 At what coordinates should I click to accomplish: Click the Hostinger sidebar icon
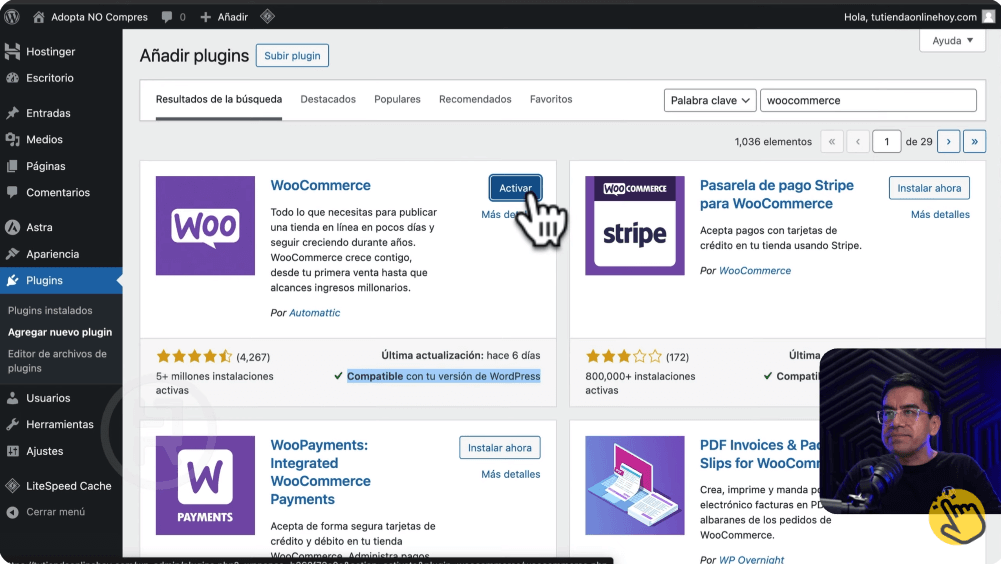(x=12, y=52)
